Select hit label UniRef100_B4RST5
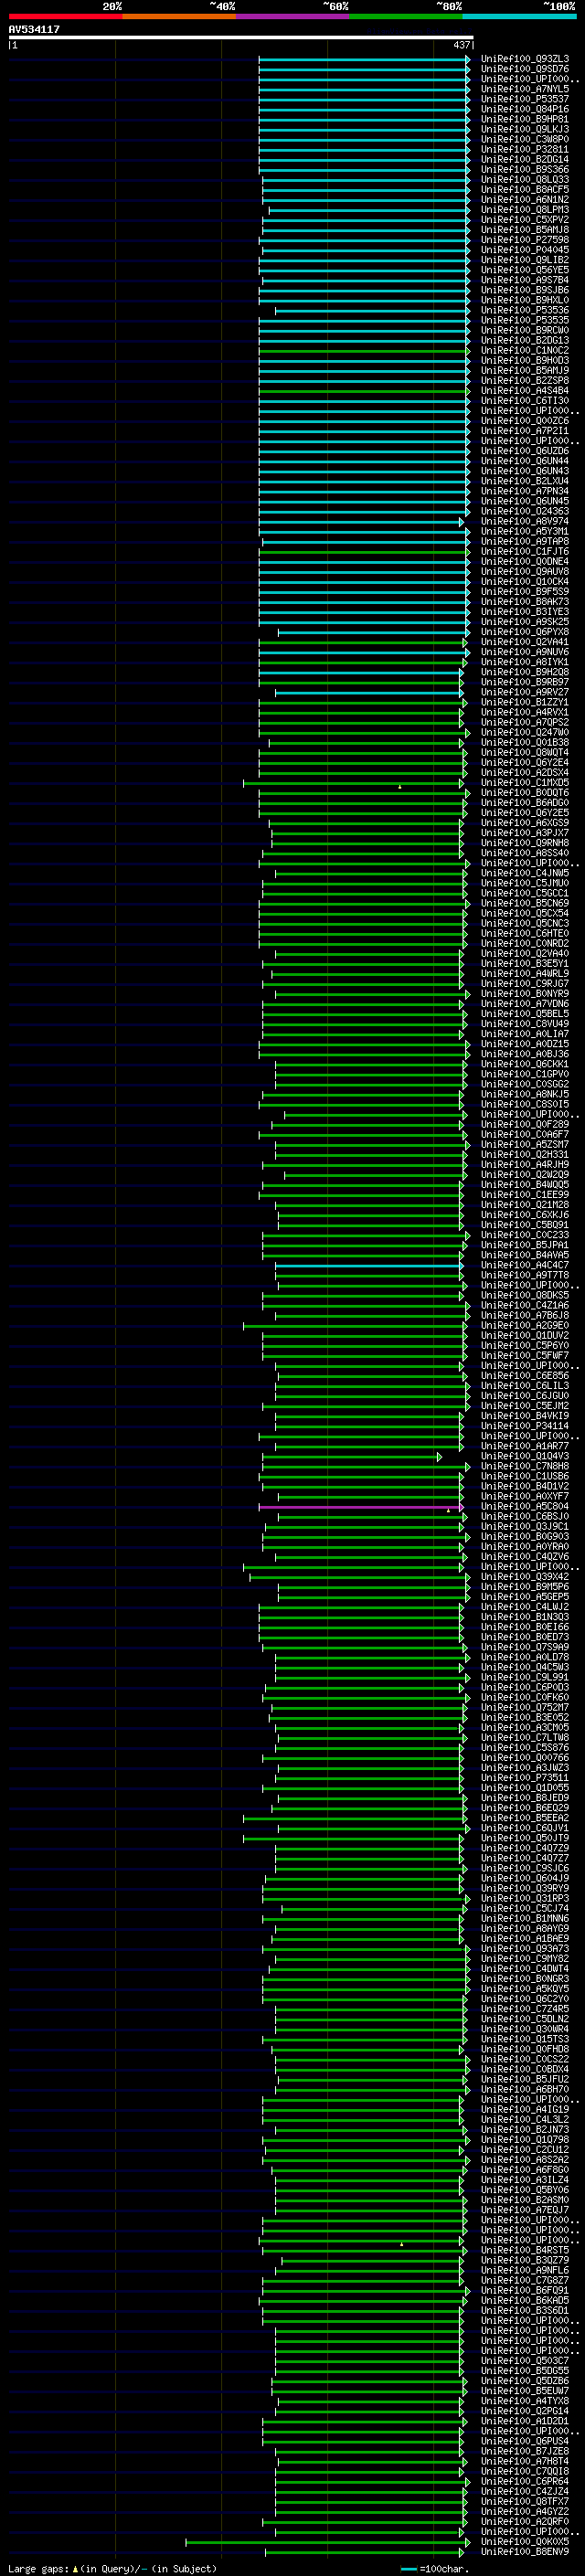Viewport: 585px width, 2576px height. (x=524, y=2250)
